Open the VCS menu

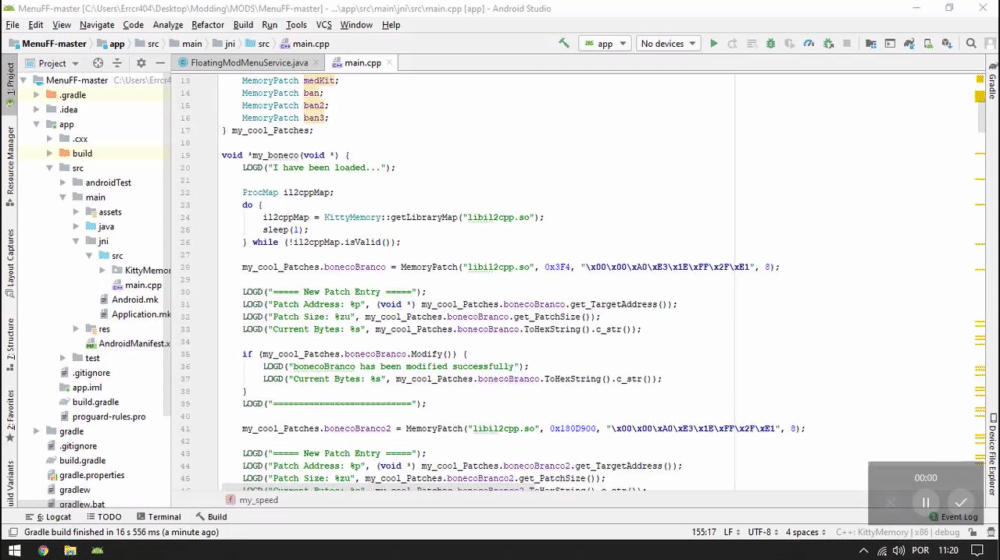(323, 25)
